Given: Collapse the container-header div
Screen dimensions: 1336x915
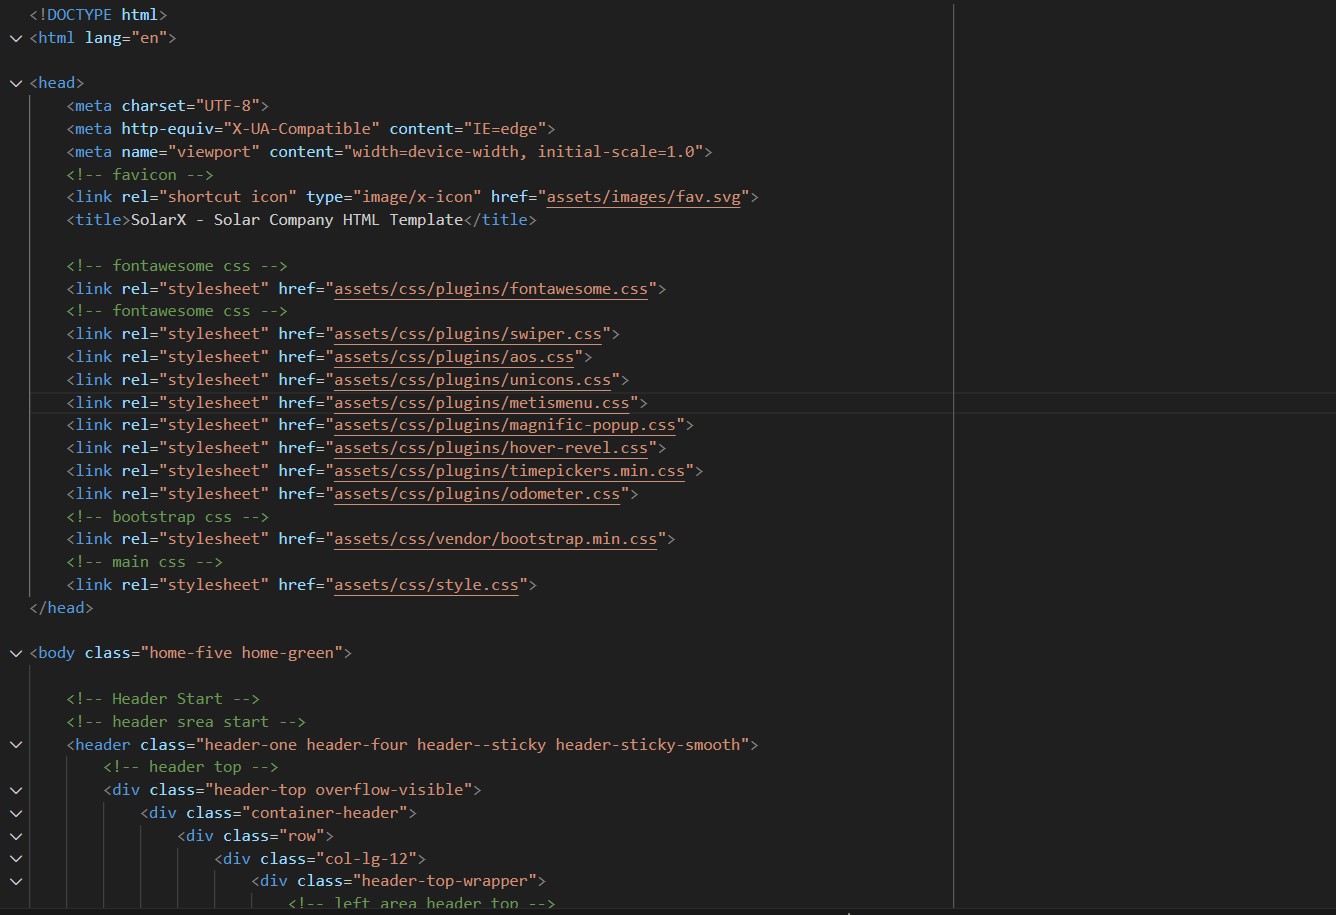Looking at the screenshot, I should (15, 813).
